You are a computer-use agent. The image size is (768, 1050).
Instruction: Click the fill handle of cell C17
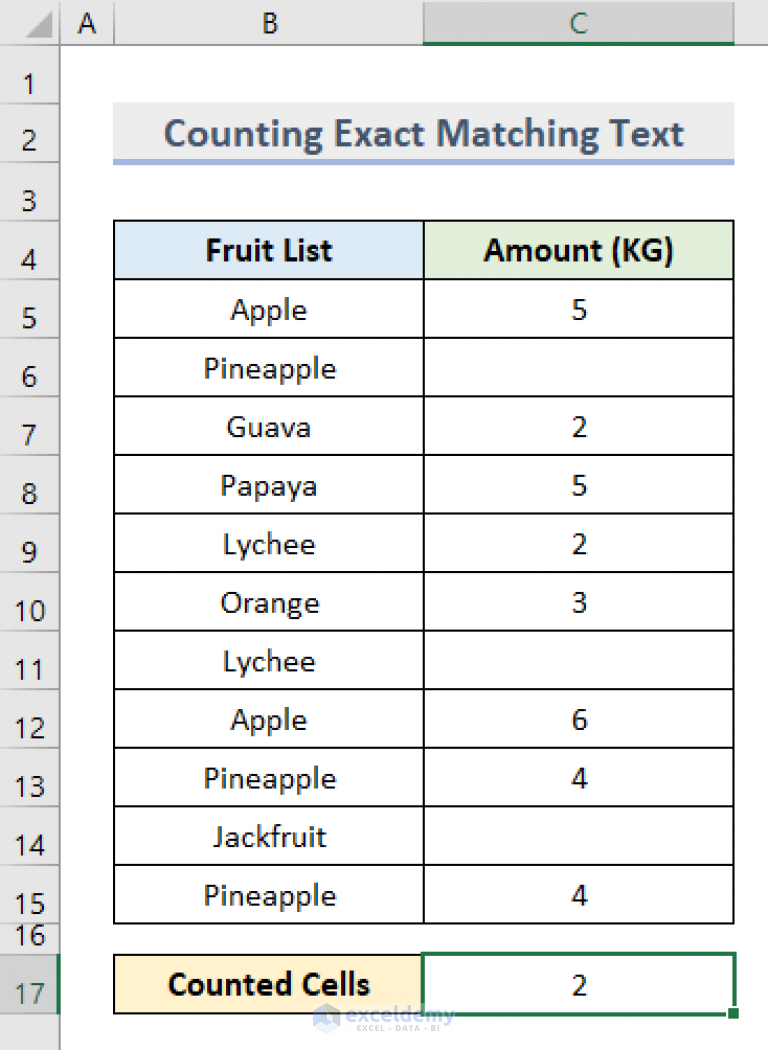[734, 1013]
